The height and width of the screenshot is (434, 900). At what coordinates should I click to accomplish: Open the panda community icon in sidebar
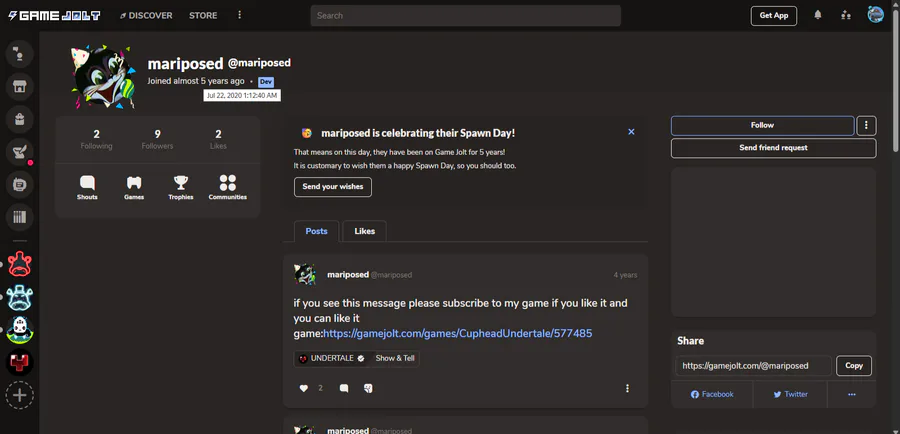[x=20, y=330]
